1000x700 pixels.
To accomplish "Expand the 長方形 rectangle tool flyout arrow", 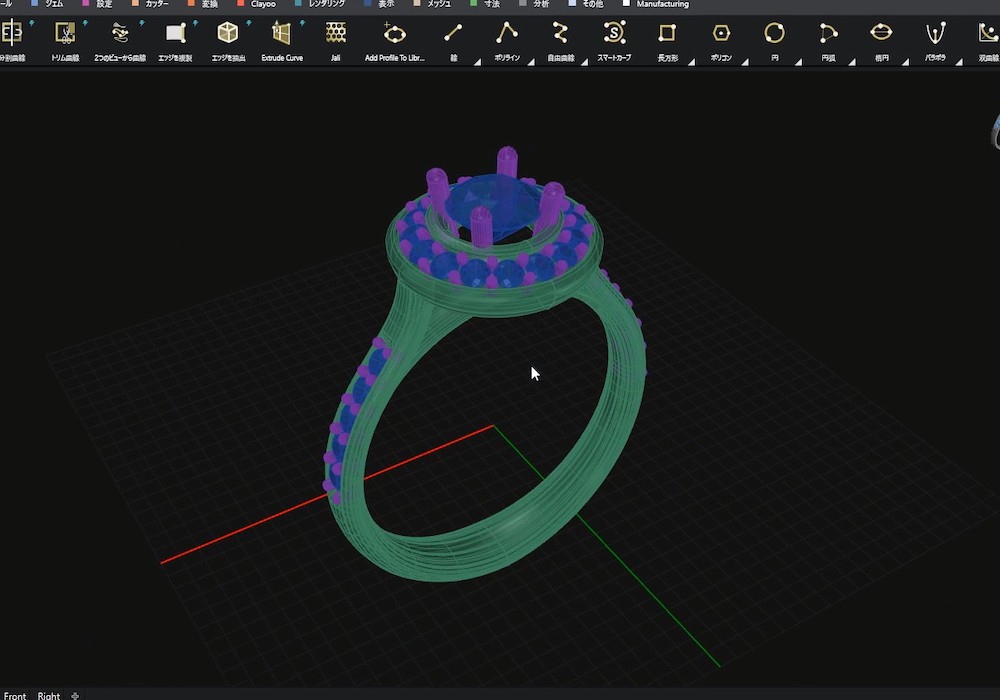I will pos(691,62).
